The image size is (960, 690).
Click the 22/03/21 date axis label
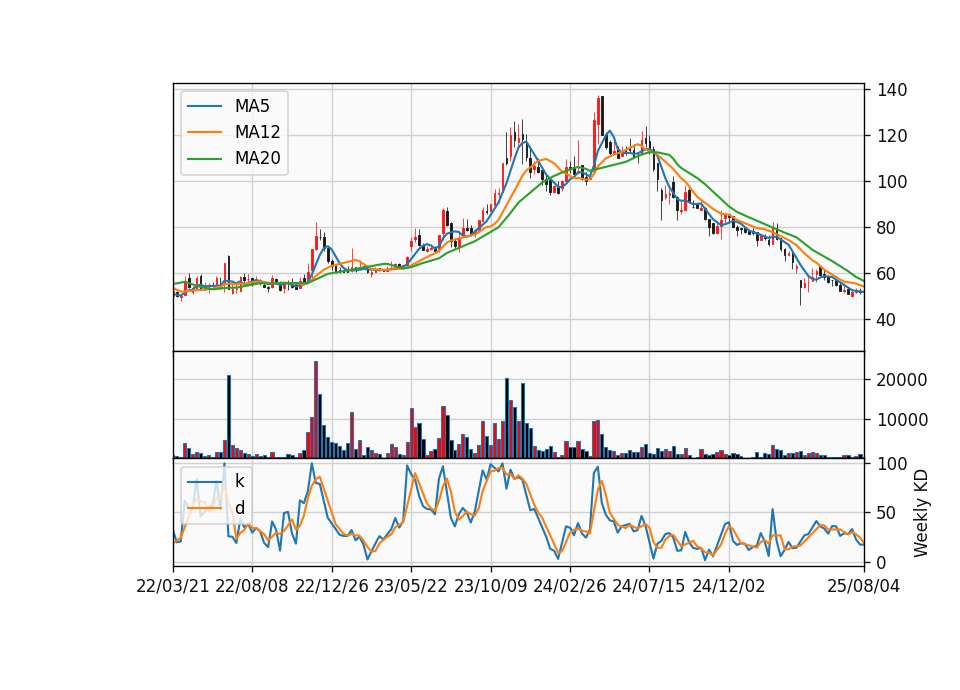[x=173, y=586]
